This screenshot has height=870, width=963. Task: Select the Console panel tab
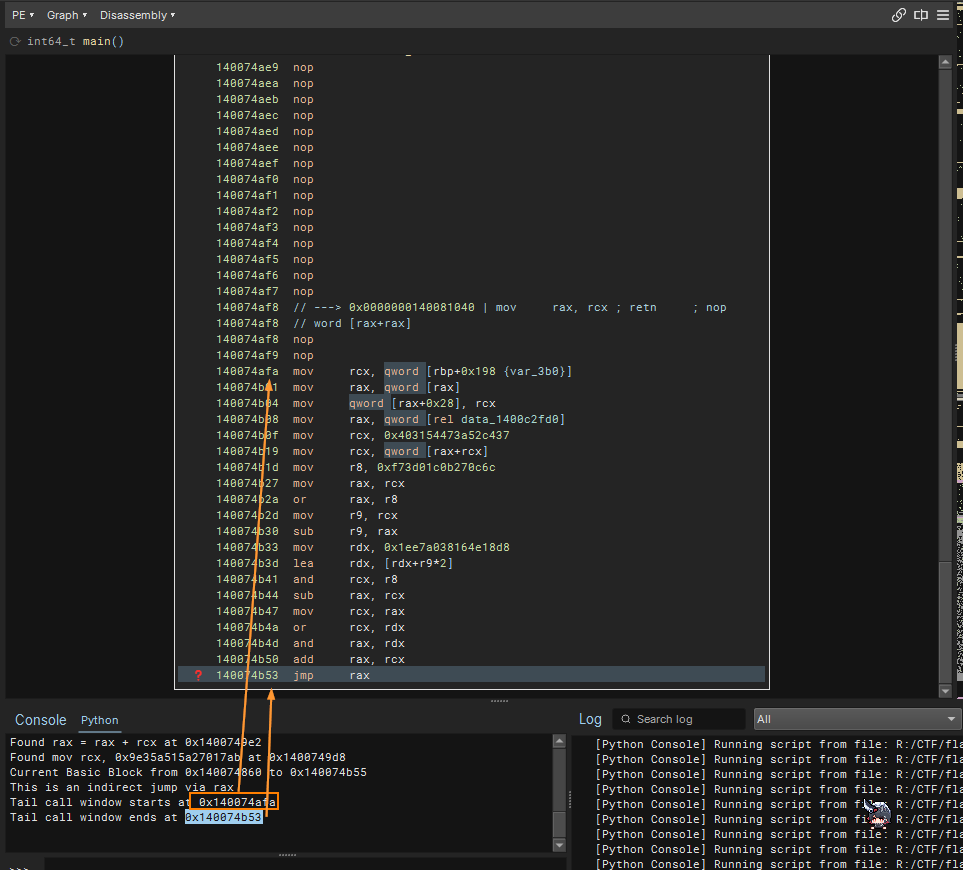[40, 720]
